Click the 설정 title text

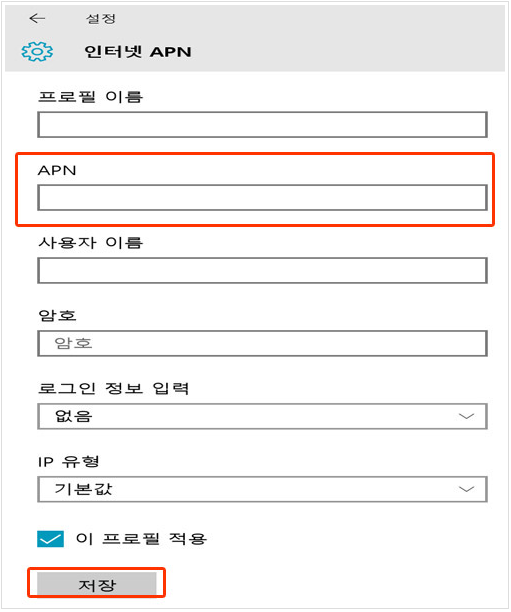point(101,18)
